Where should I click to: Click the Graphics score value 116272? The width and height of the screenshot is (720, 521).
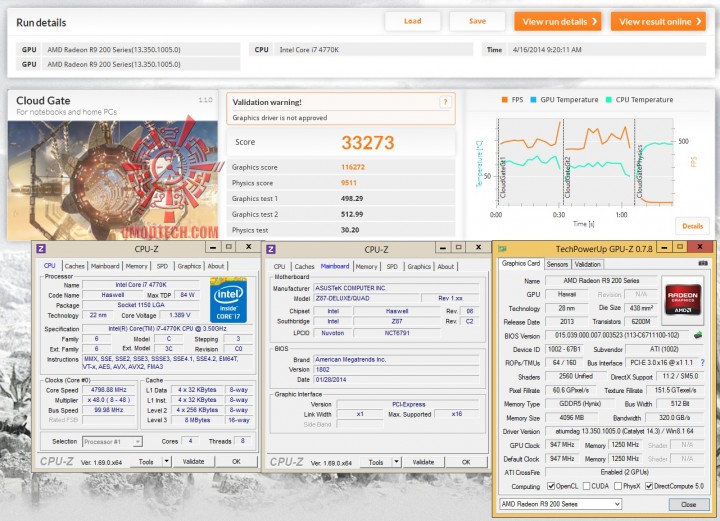pyautogui.click(x=353, y=167)
